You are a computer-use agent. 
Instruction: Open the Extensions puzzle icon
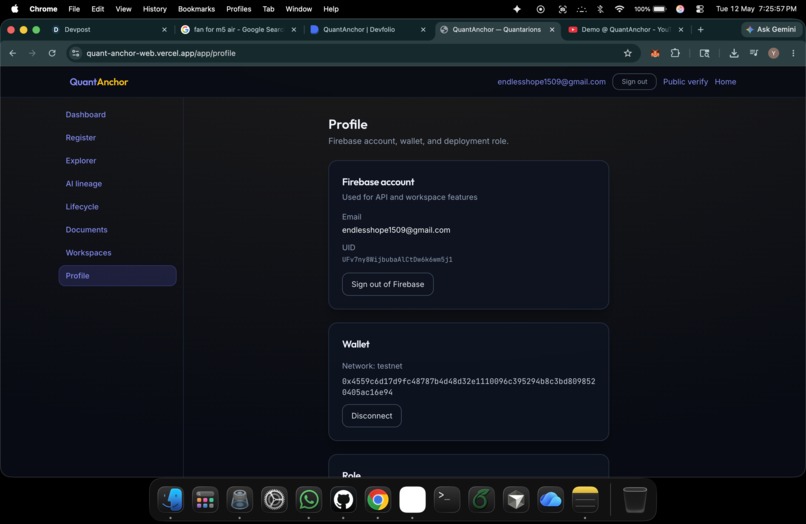point(675,53)
